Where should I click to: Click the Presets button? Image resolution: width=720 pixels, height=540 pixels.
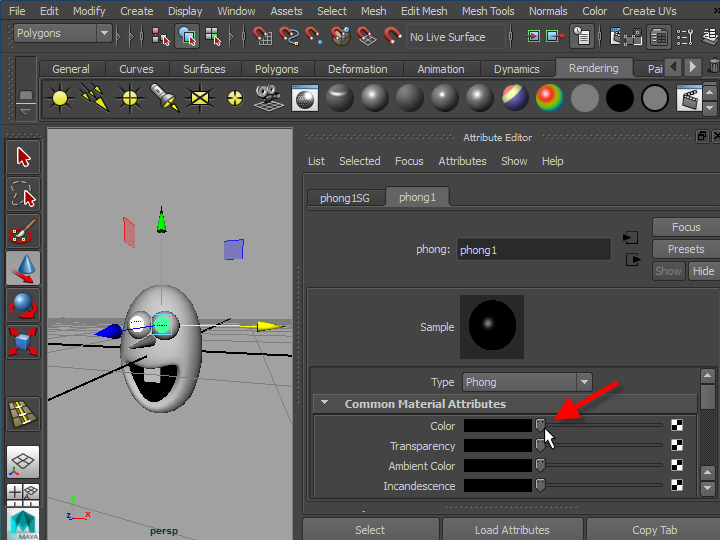tap(685, 249)
